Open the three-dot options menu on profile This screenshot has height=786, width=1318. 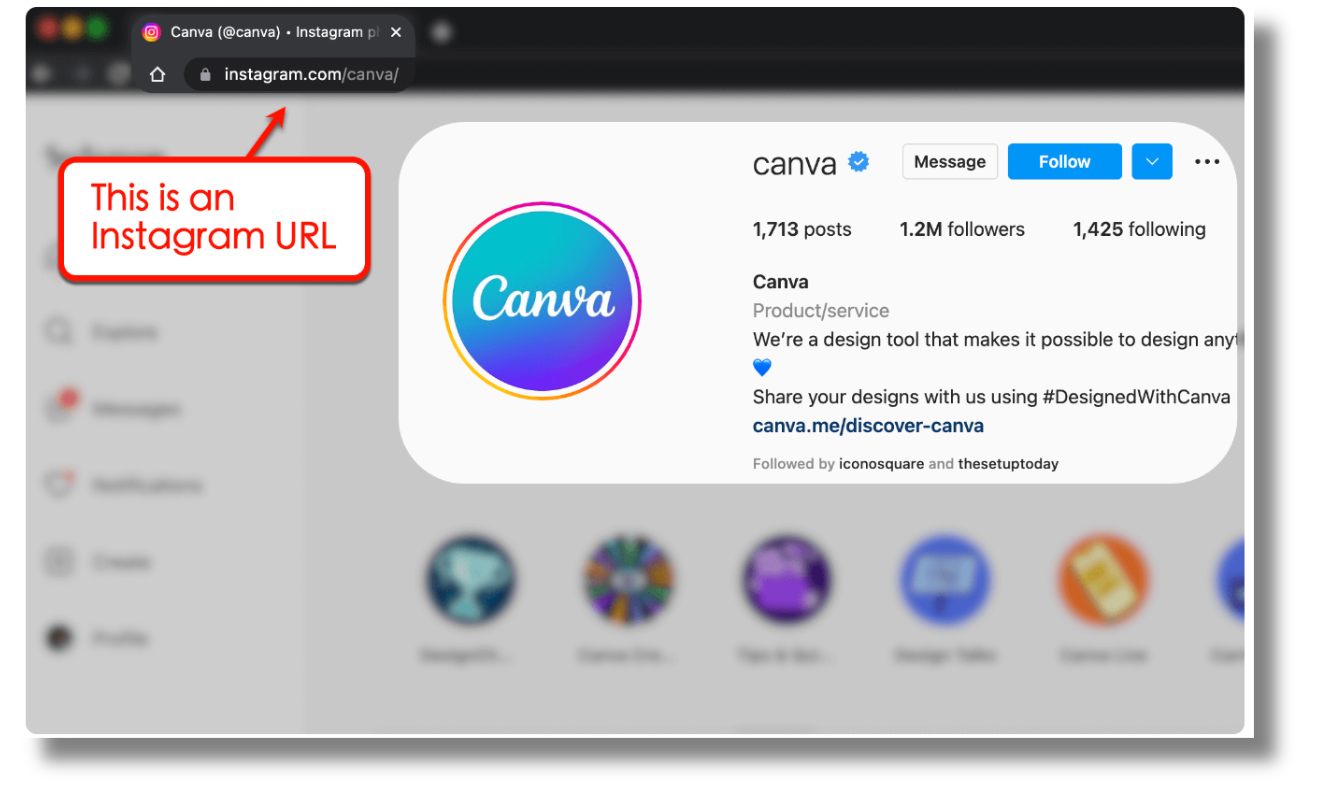(1207, 162)
